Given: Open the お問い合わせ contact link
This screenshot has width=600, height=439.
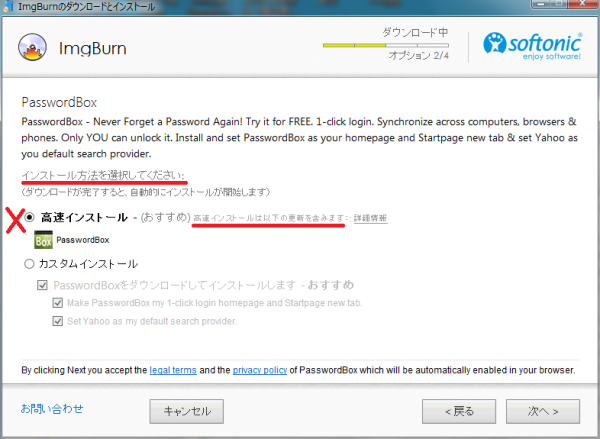Looking at the screenshot, I should [x=52, y=409].
